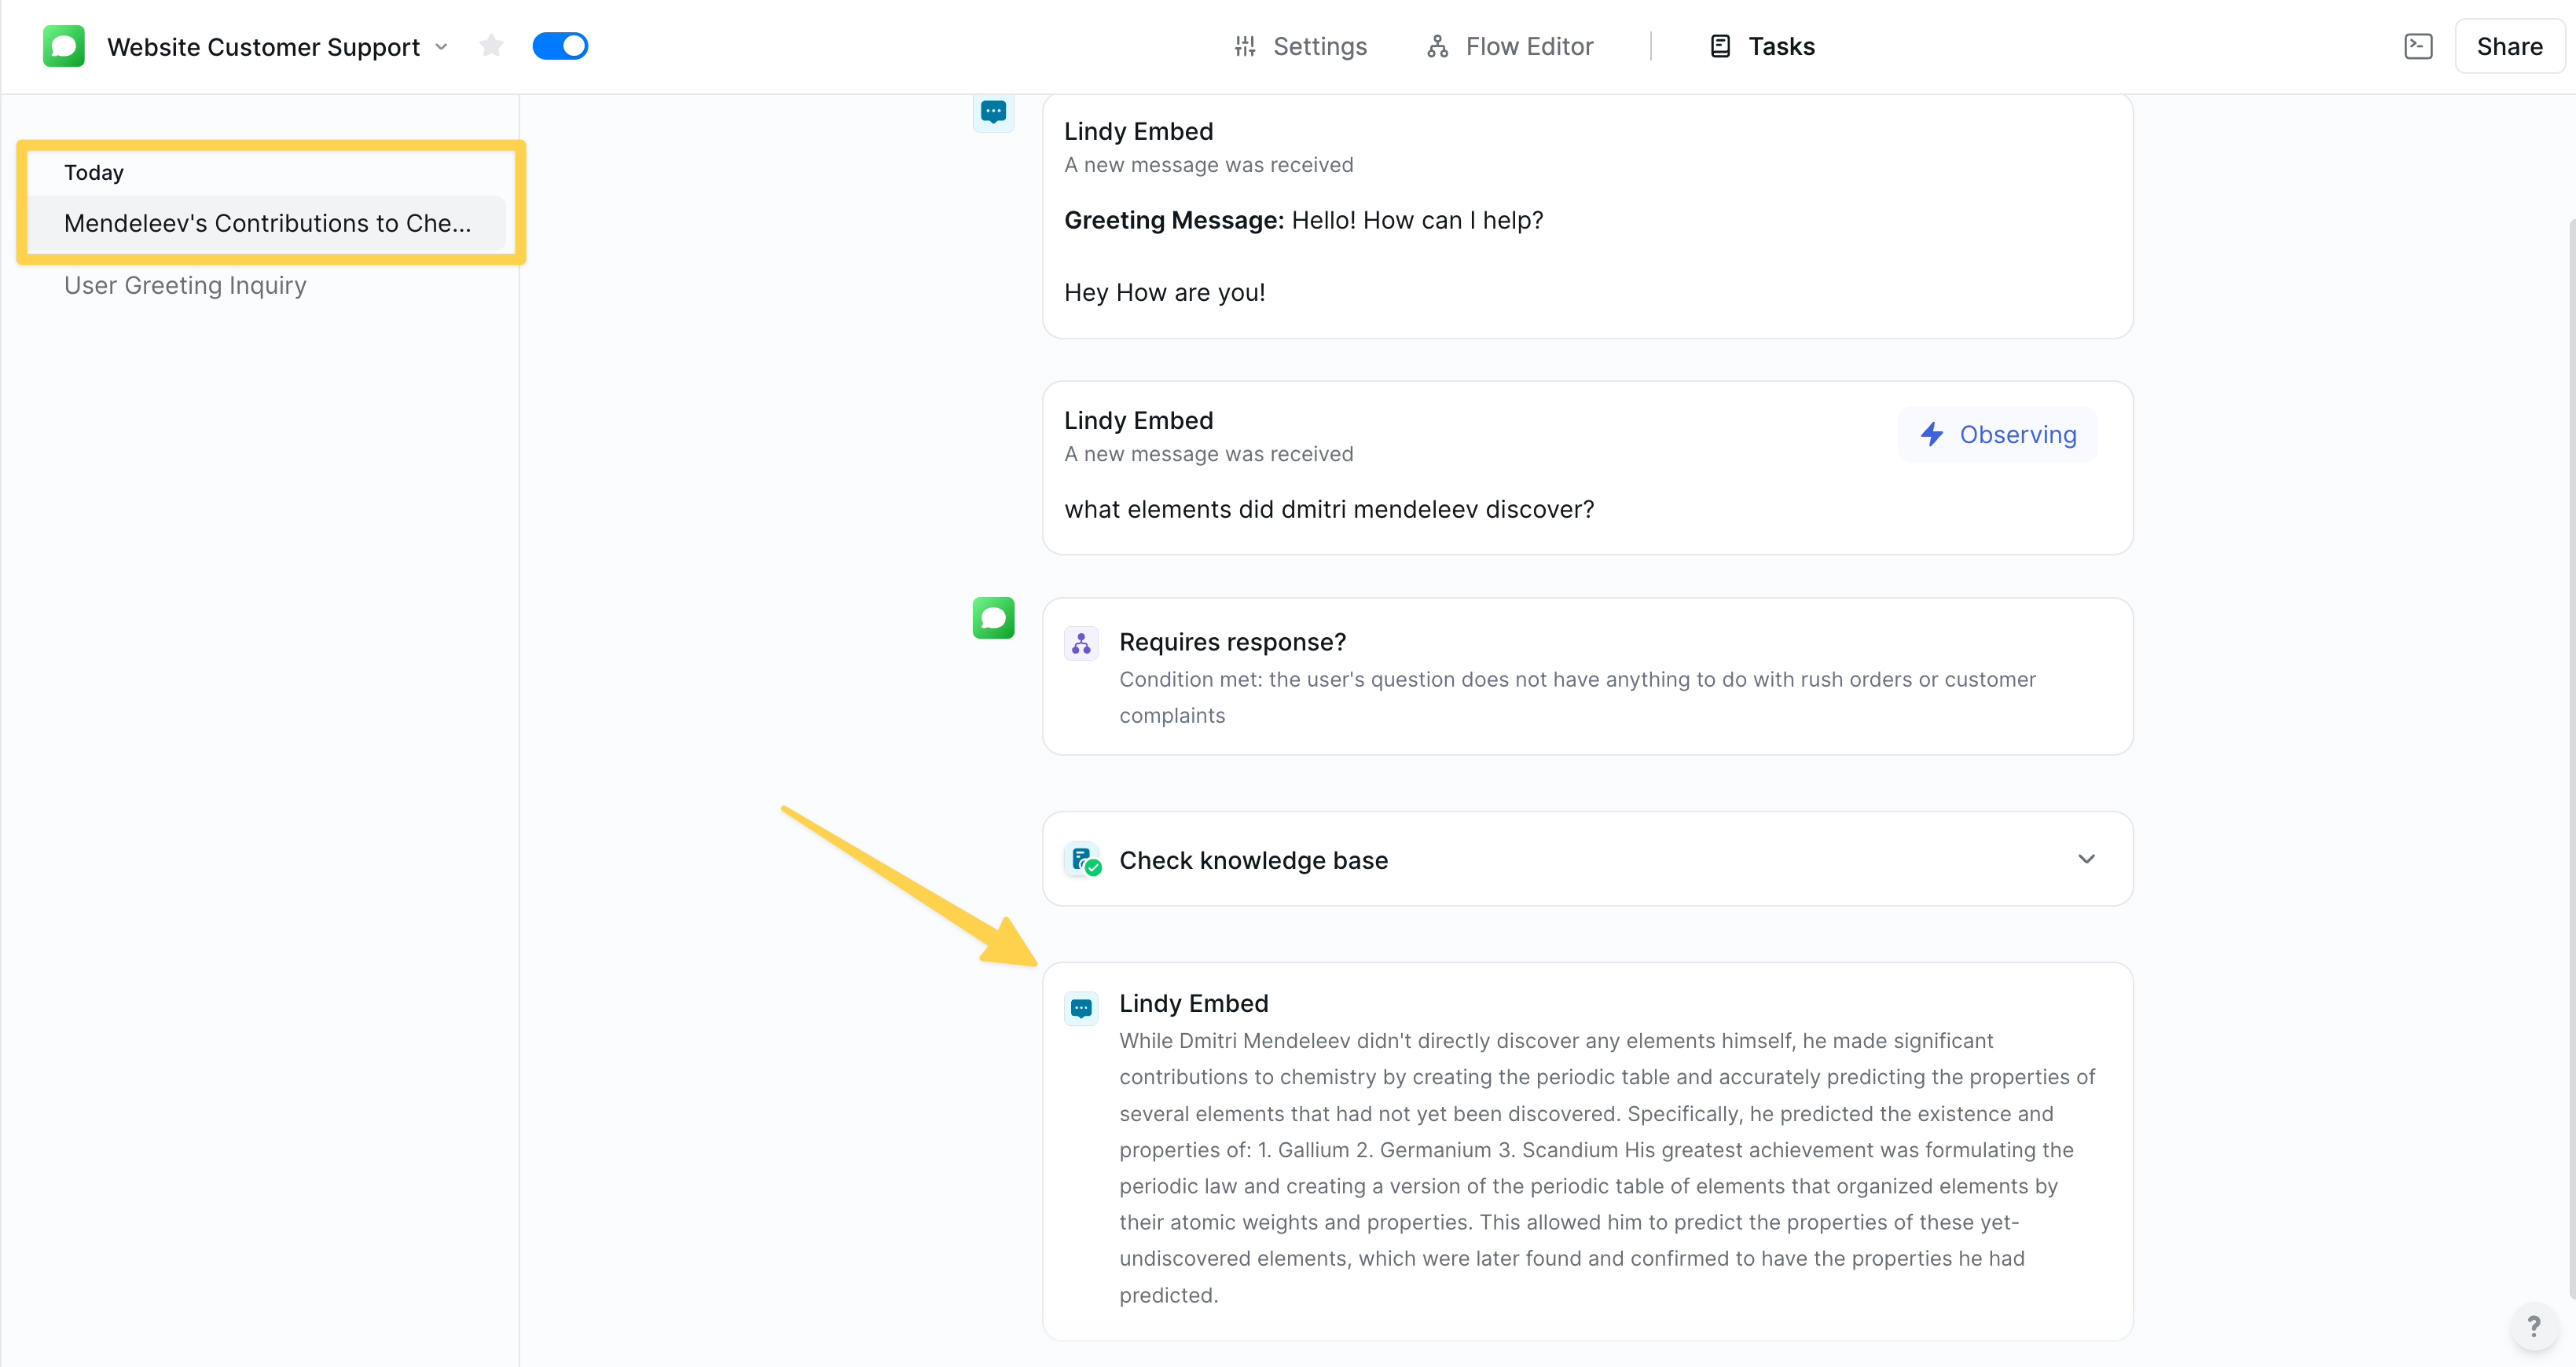Open the help question mark button
The width and height of the screenshot is (2576, 1367).
(2533, 1326)
